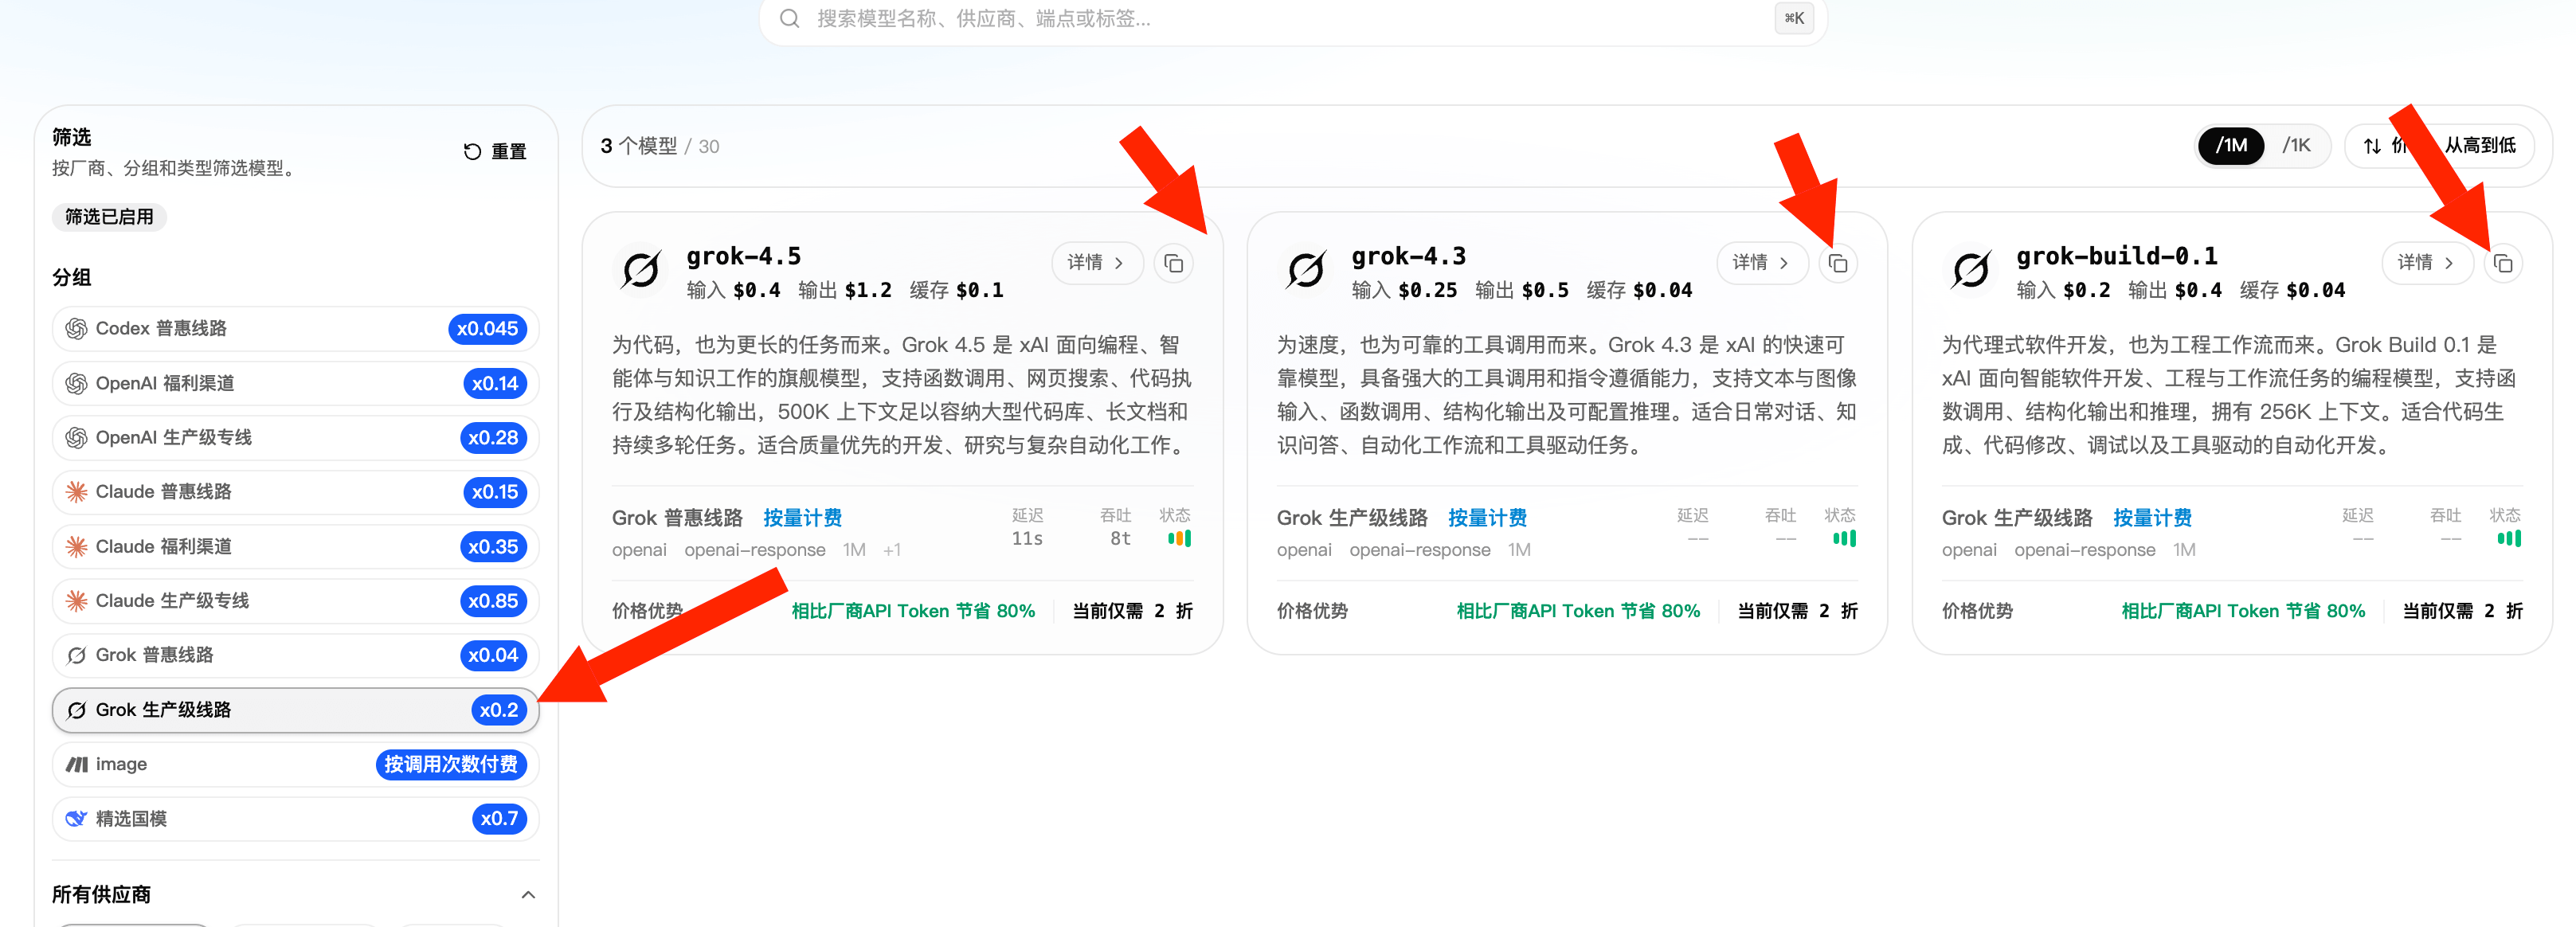Toggle the Grok 普惠线路 group filter
The image size is (2576, 927).
295,656
